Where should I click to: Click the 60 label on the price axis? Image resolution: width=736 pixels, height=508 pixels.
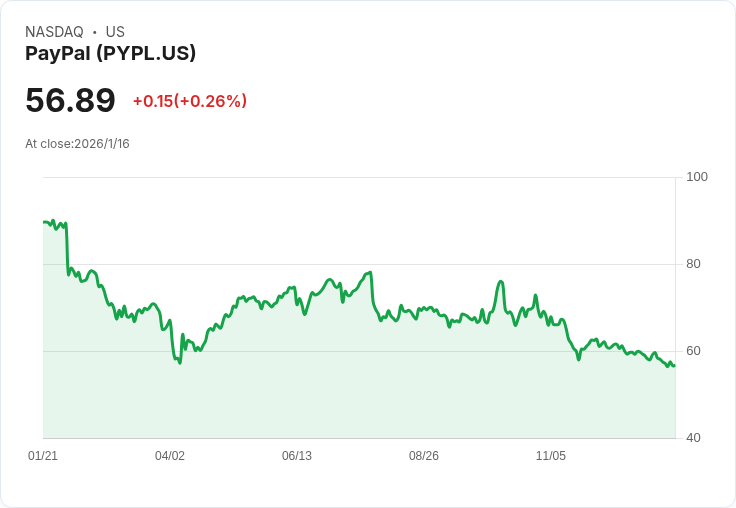click(x=694, y=351)
